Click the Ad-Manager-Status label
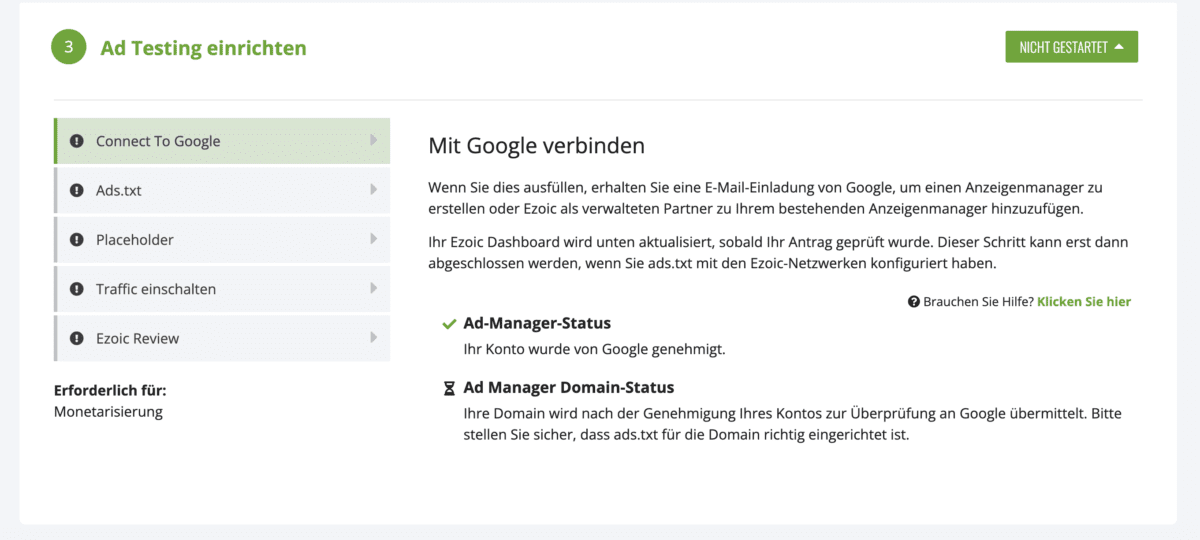This screenshot has height=540, width=1200. [537, 324]
